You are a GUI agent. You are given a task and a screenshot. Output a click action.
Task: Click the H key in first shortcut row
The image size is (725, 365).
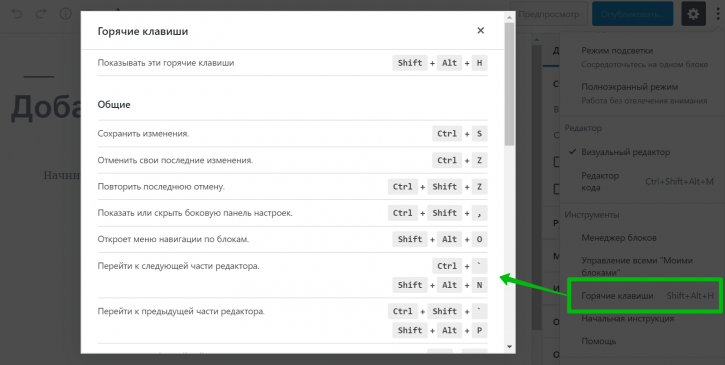coord(479,63)
